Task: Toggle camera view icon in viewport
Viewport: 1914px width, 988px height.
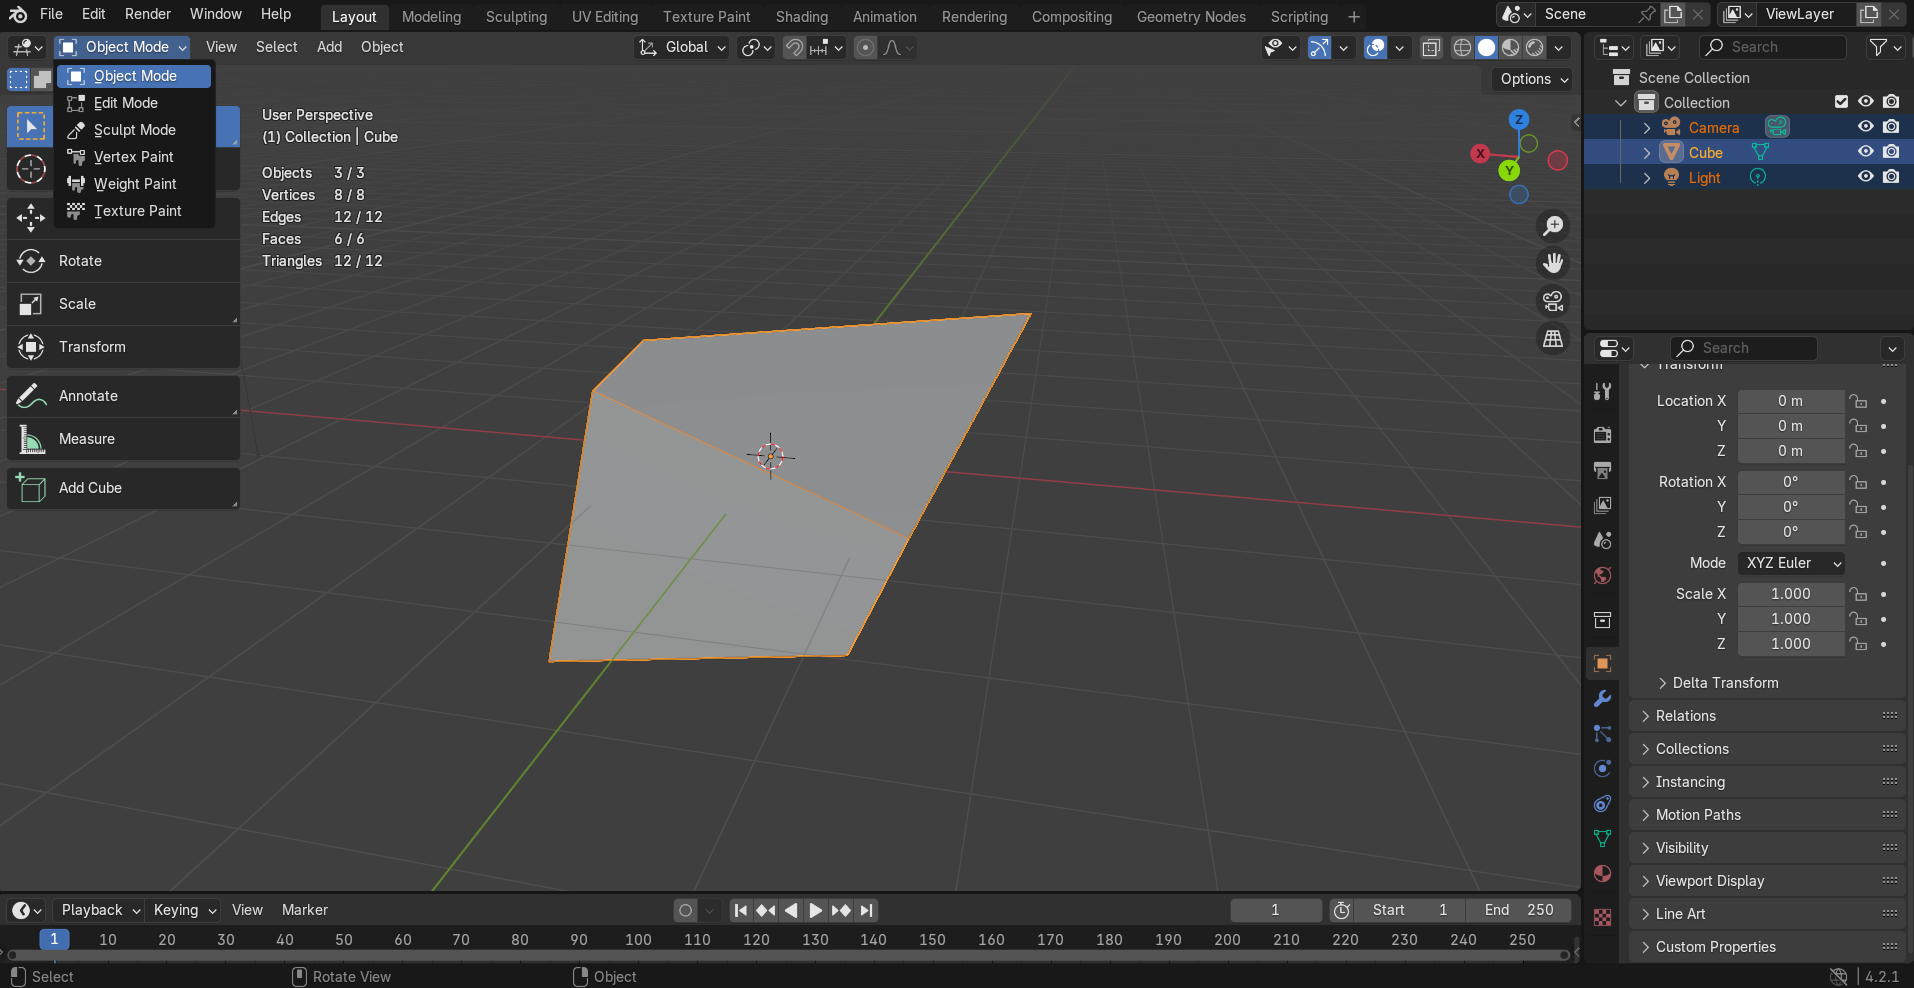Action: click(x=1553, y=301)
